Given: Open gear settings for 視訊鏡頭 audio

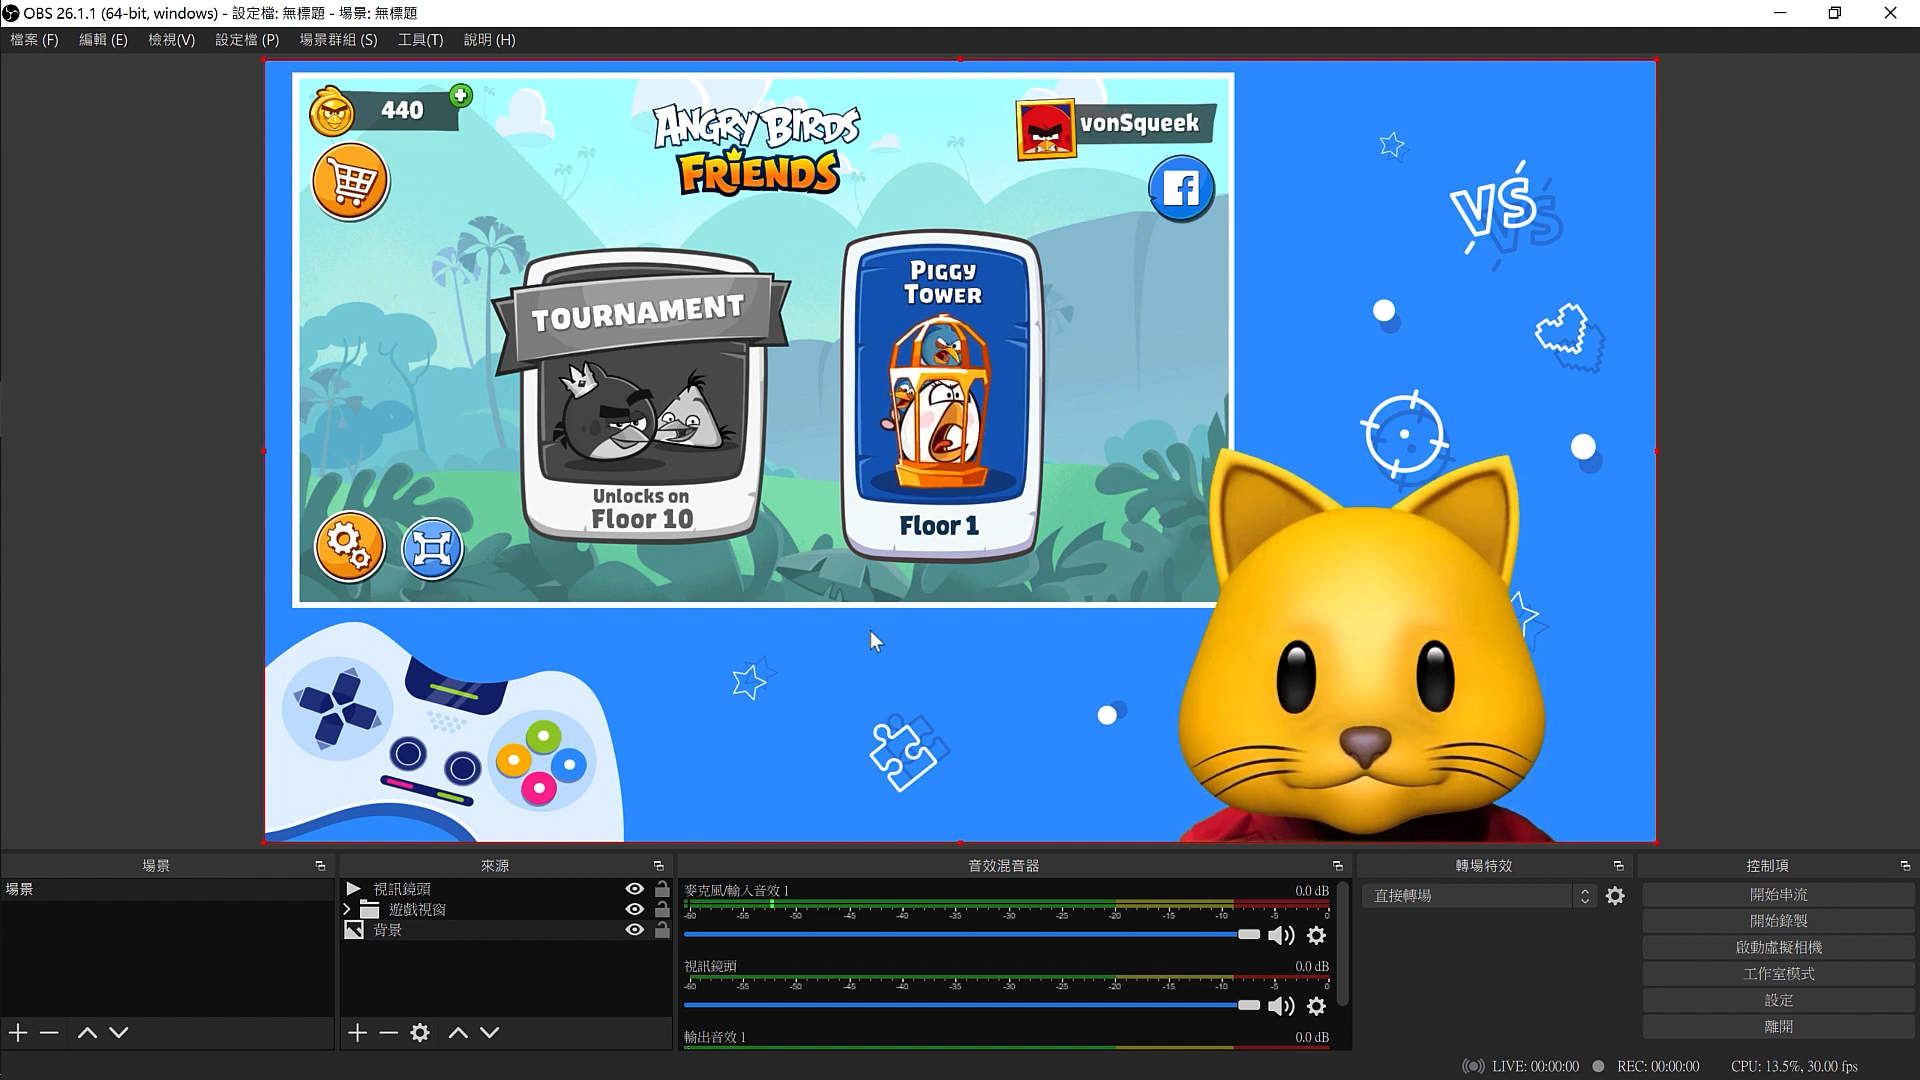Looking at the screenshot, I should [1316, 1006].
